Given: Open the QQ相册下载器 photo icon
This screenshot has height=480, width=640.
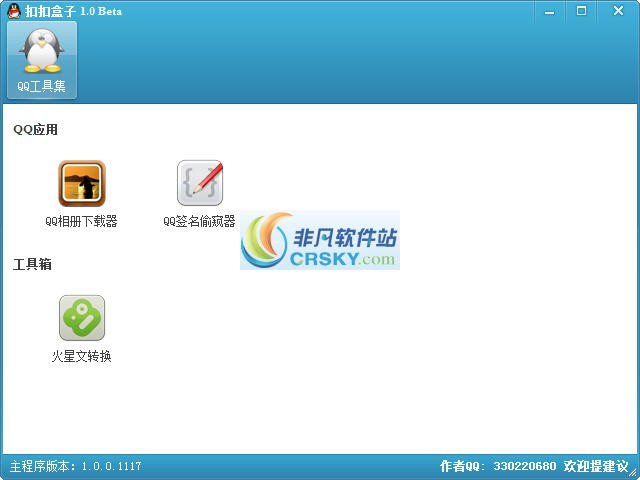Looking at the screenshot, I should (x=82, y=183).
